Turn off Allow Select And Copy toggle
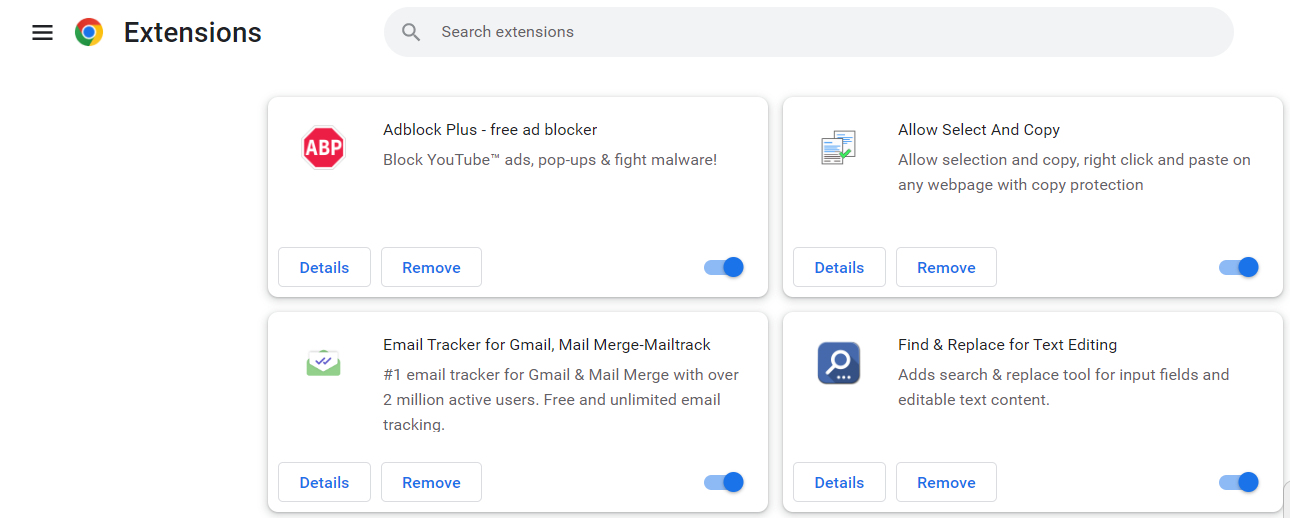Viewport: 1290px width, 518px height. click(x=1238, y=267)
